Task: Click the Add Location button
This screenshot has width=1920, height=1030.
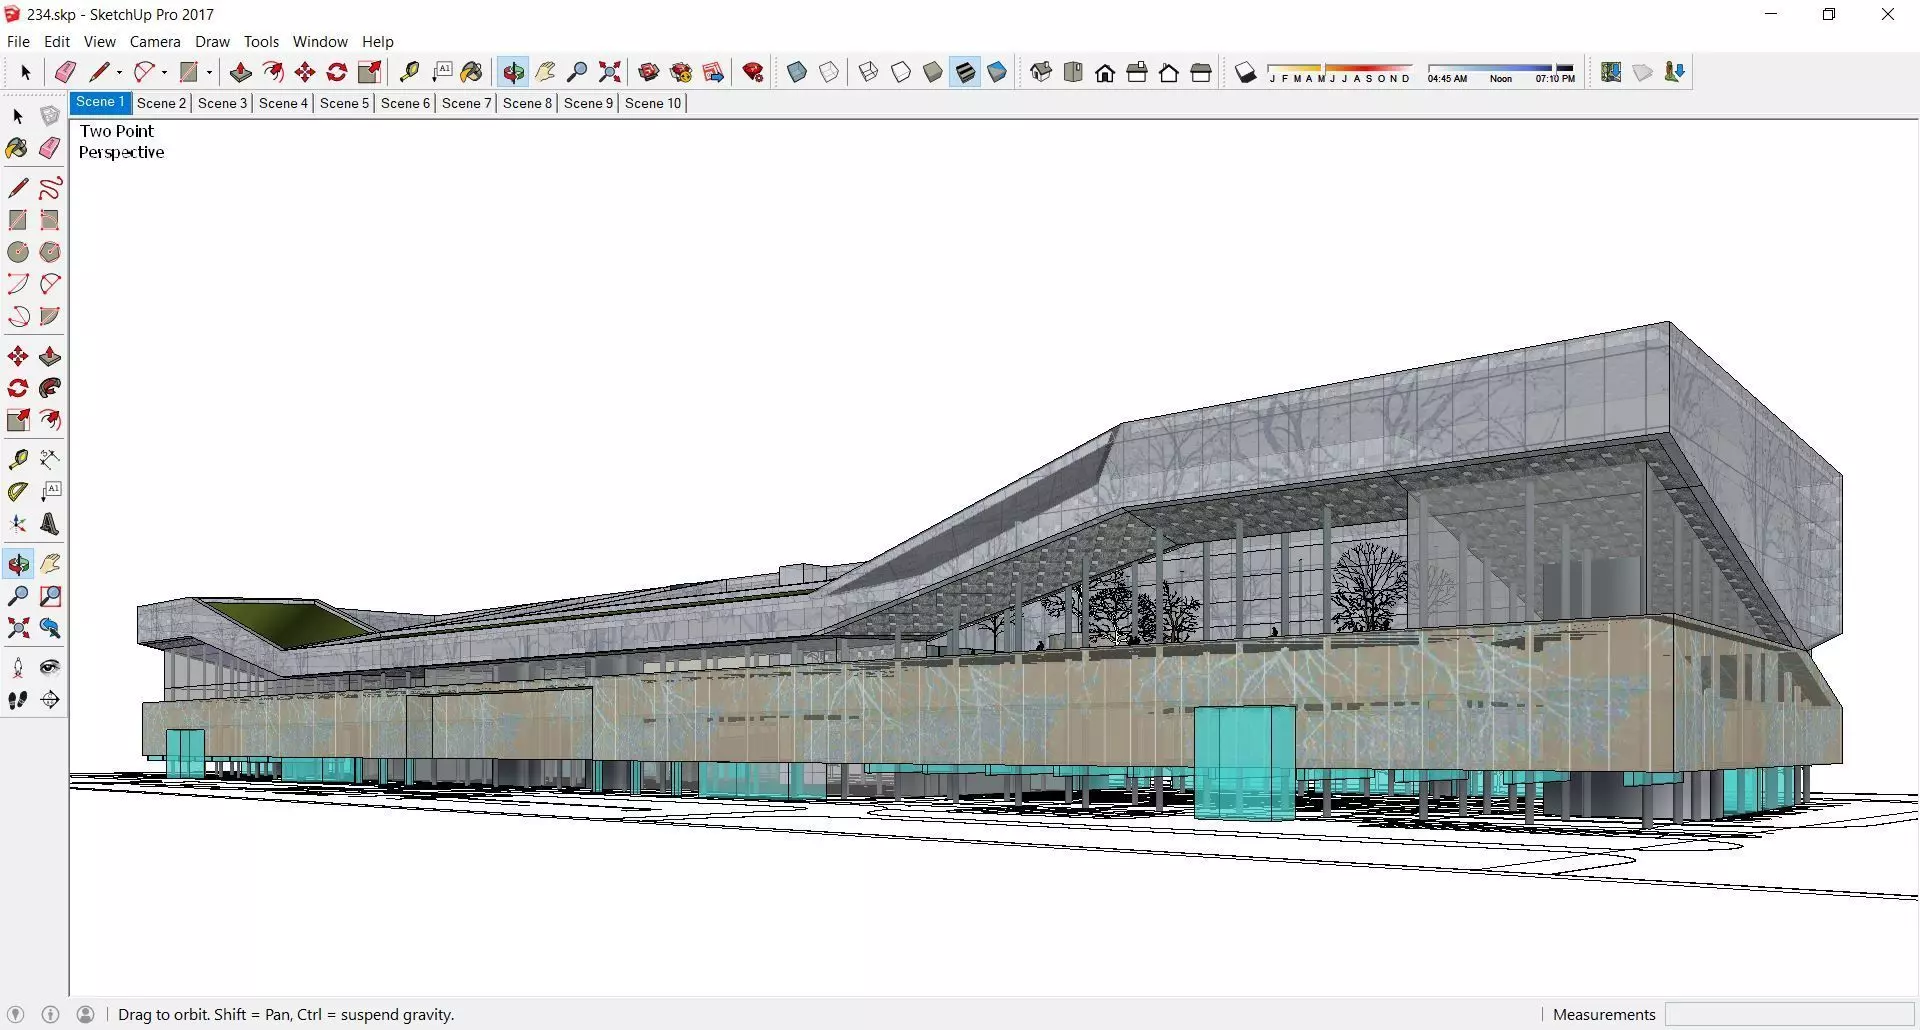Action: pyautogui.click(x=1610, y=72)
